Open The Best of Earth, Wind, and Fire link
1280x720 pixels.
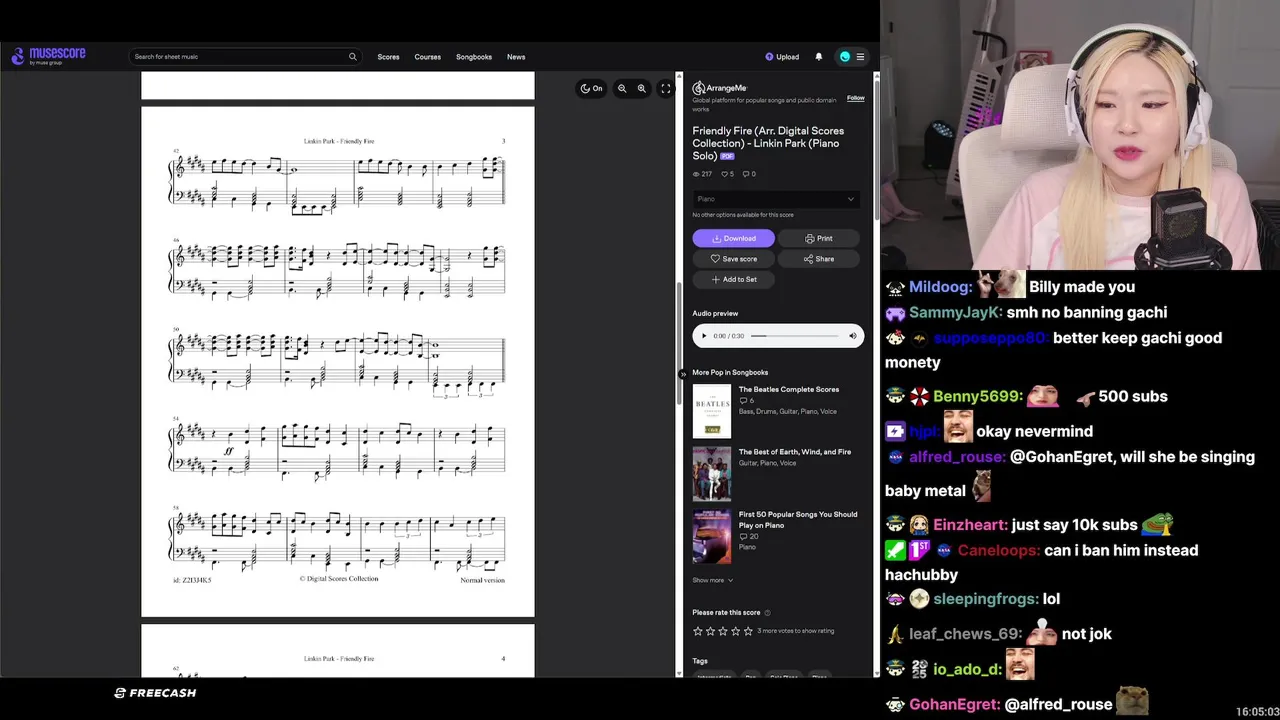pyautogui.click(x=795, y=452)
